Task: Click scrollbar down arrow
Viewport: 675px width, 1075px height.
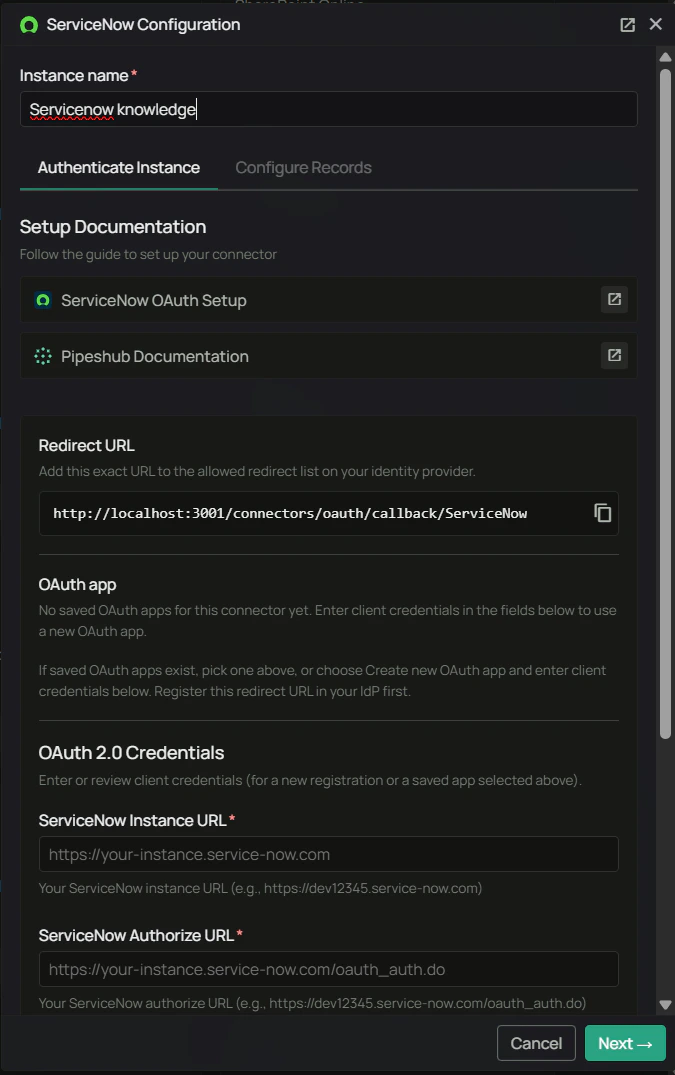Action: tap(665, 1005)
